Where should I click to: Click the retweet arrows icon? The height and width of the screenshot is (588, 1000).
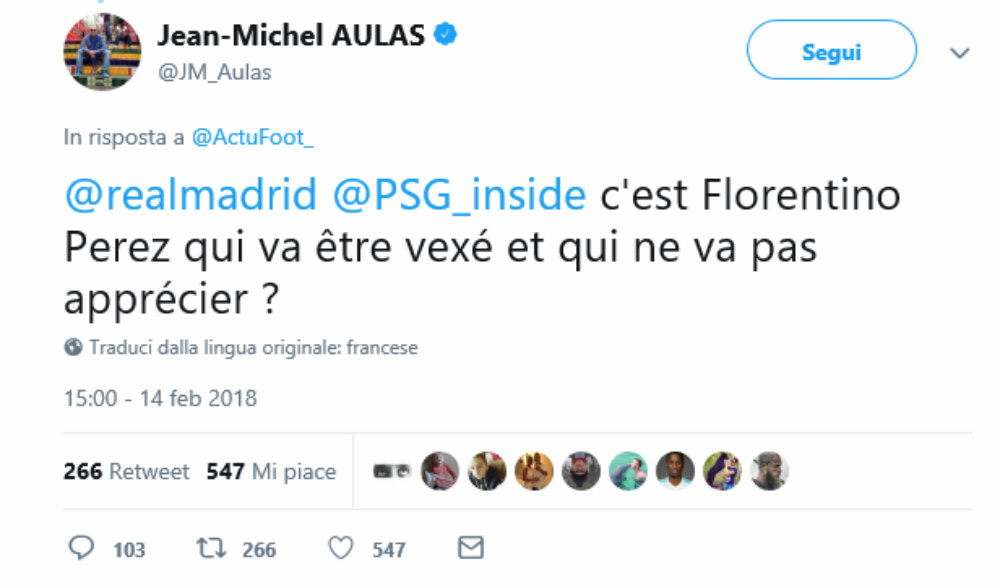click(208, 548)
